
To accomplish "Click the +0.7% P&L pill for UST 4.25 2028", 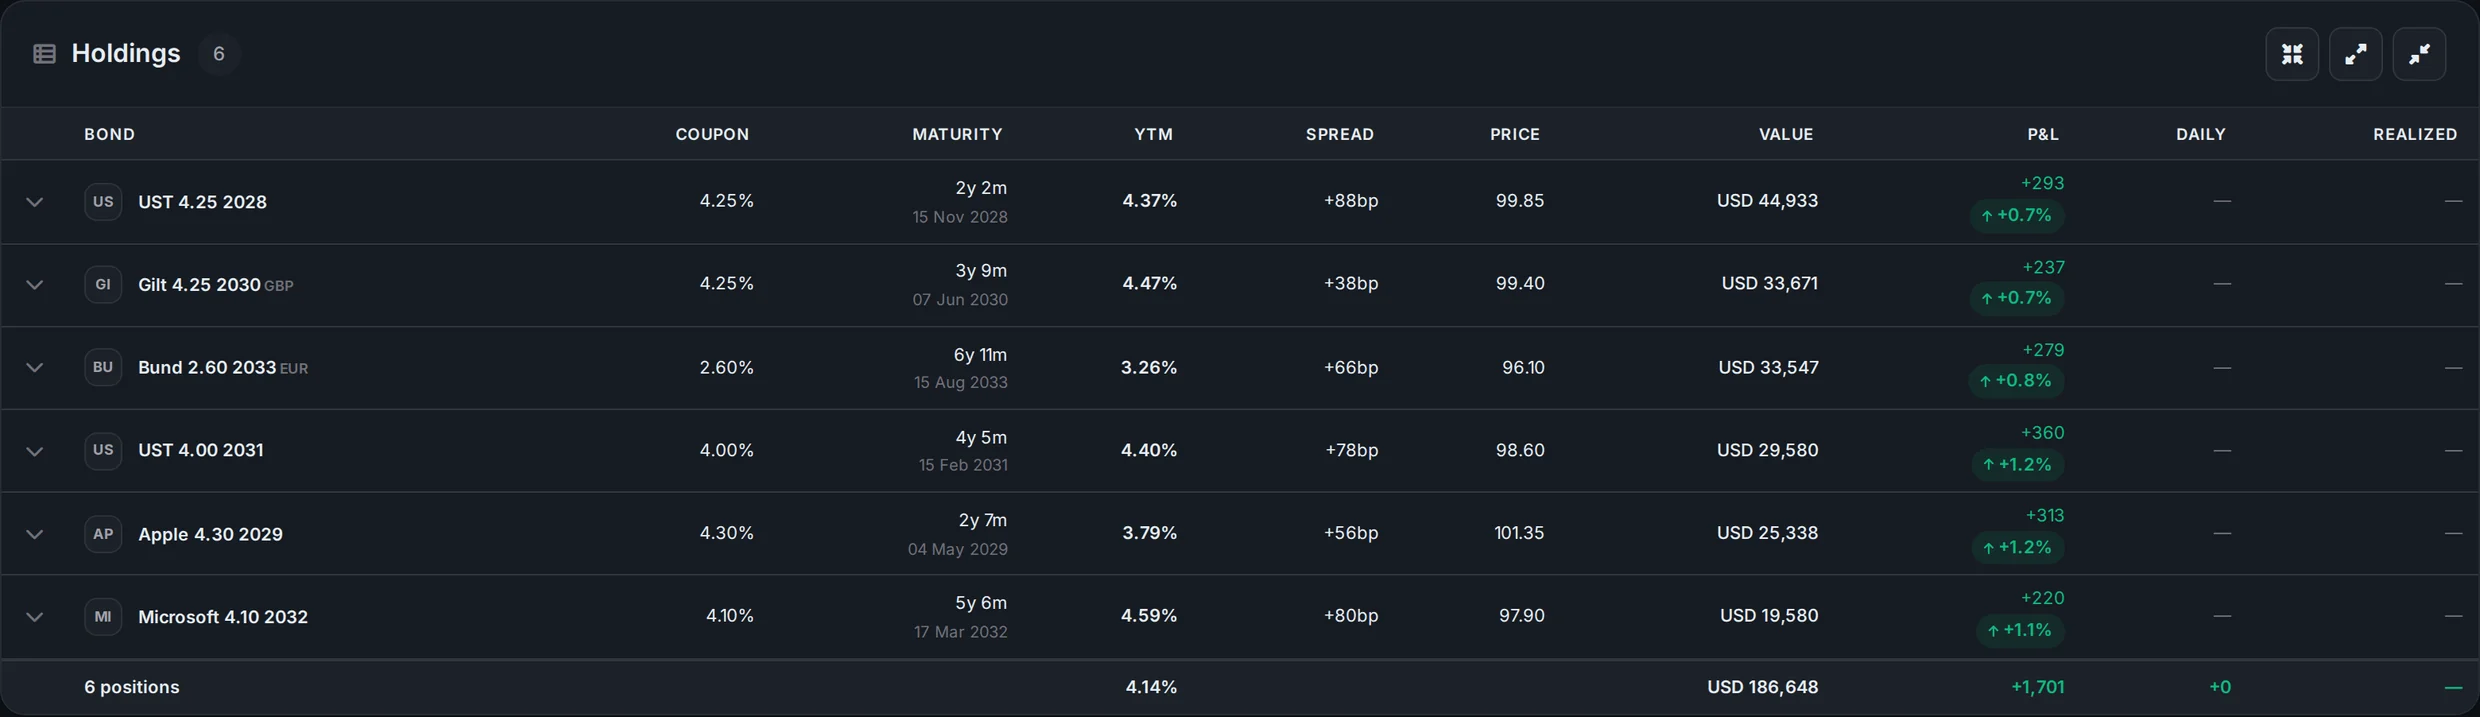I will pyautogui.click(x=2017, y=216).
